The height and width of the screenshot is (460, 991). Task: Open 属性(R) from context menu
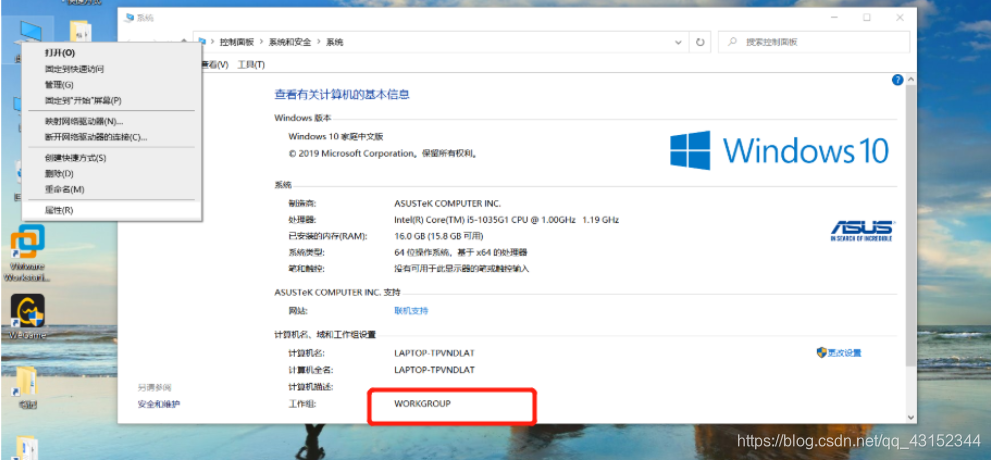click(x=111, y=210)
